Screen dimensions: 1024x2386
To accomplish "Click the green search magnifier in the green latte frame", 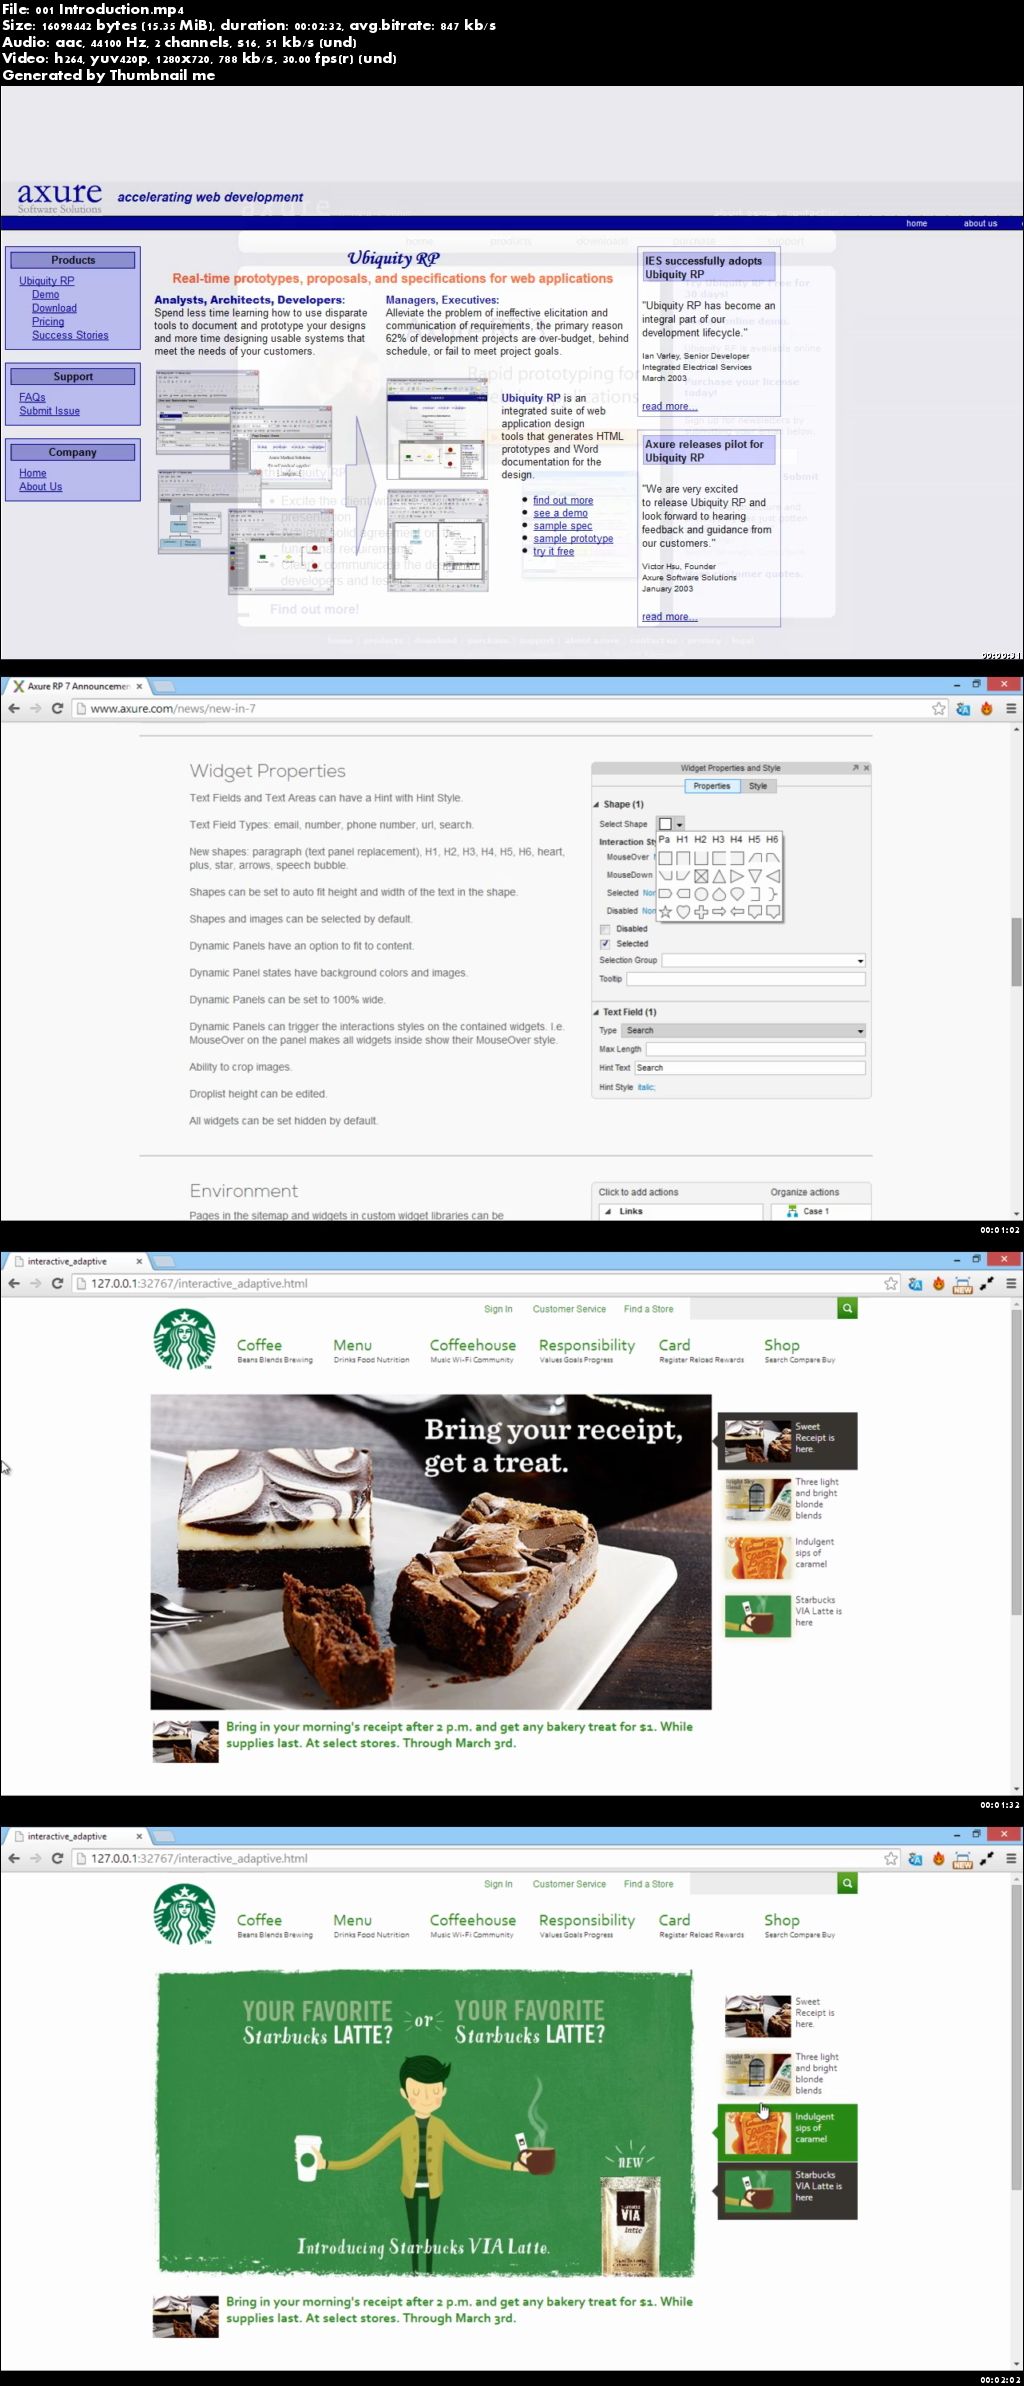I will coord(847,1883).
